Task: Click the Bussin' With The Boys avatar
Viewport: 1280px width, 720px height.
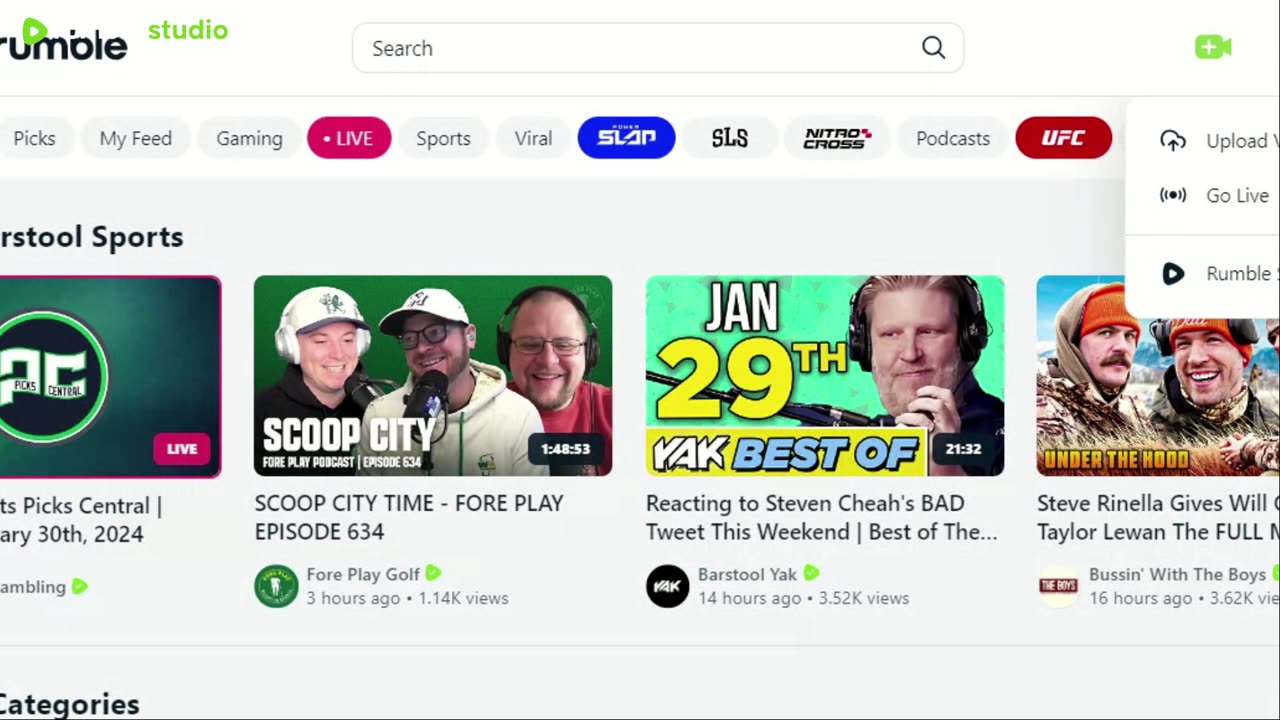Action: pos(1058,586)
